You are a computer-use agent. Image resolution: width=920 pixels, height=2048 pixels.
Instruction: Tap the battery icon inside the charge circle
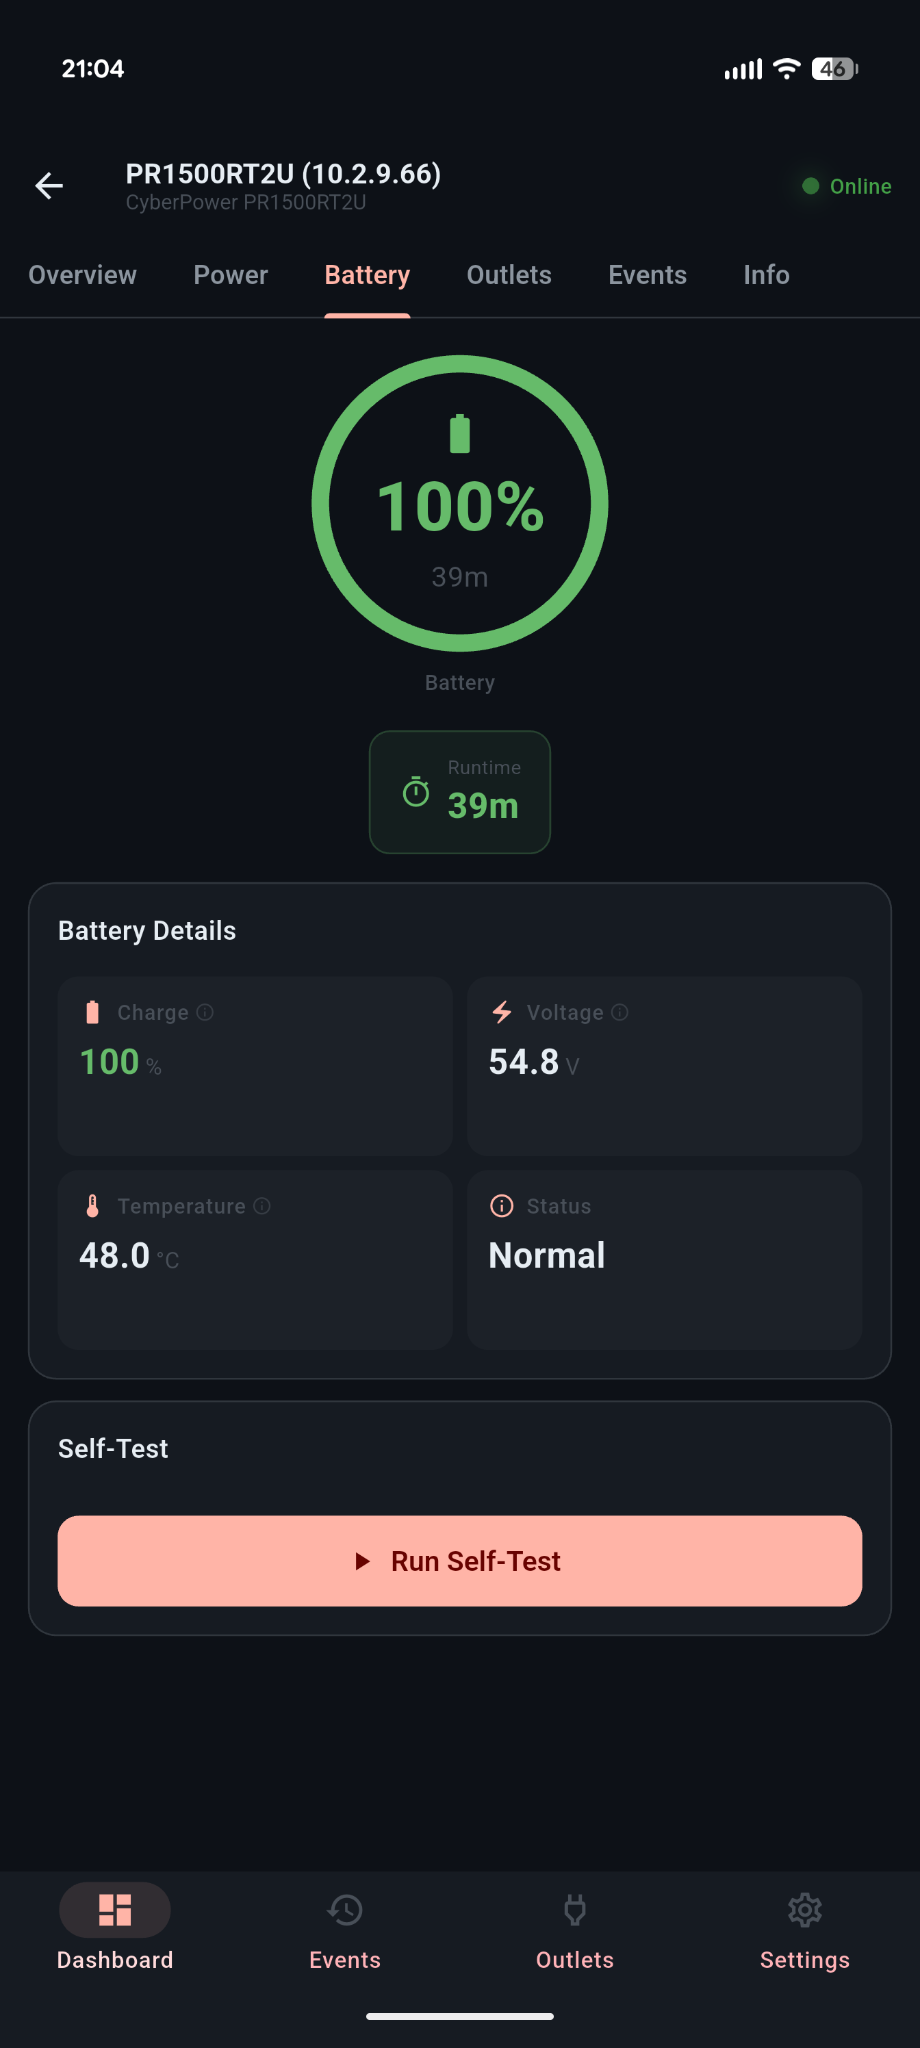(459, 431)
